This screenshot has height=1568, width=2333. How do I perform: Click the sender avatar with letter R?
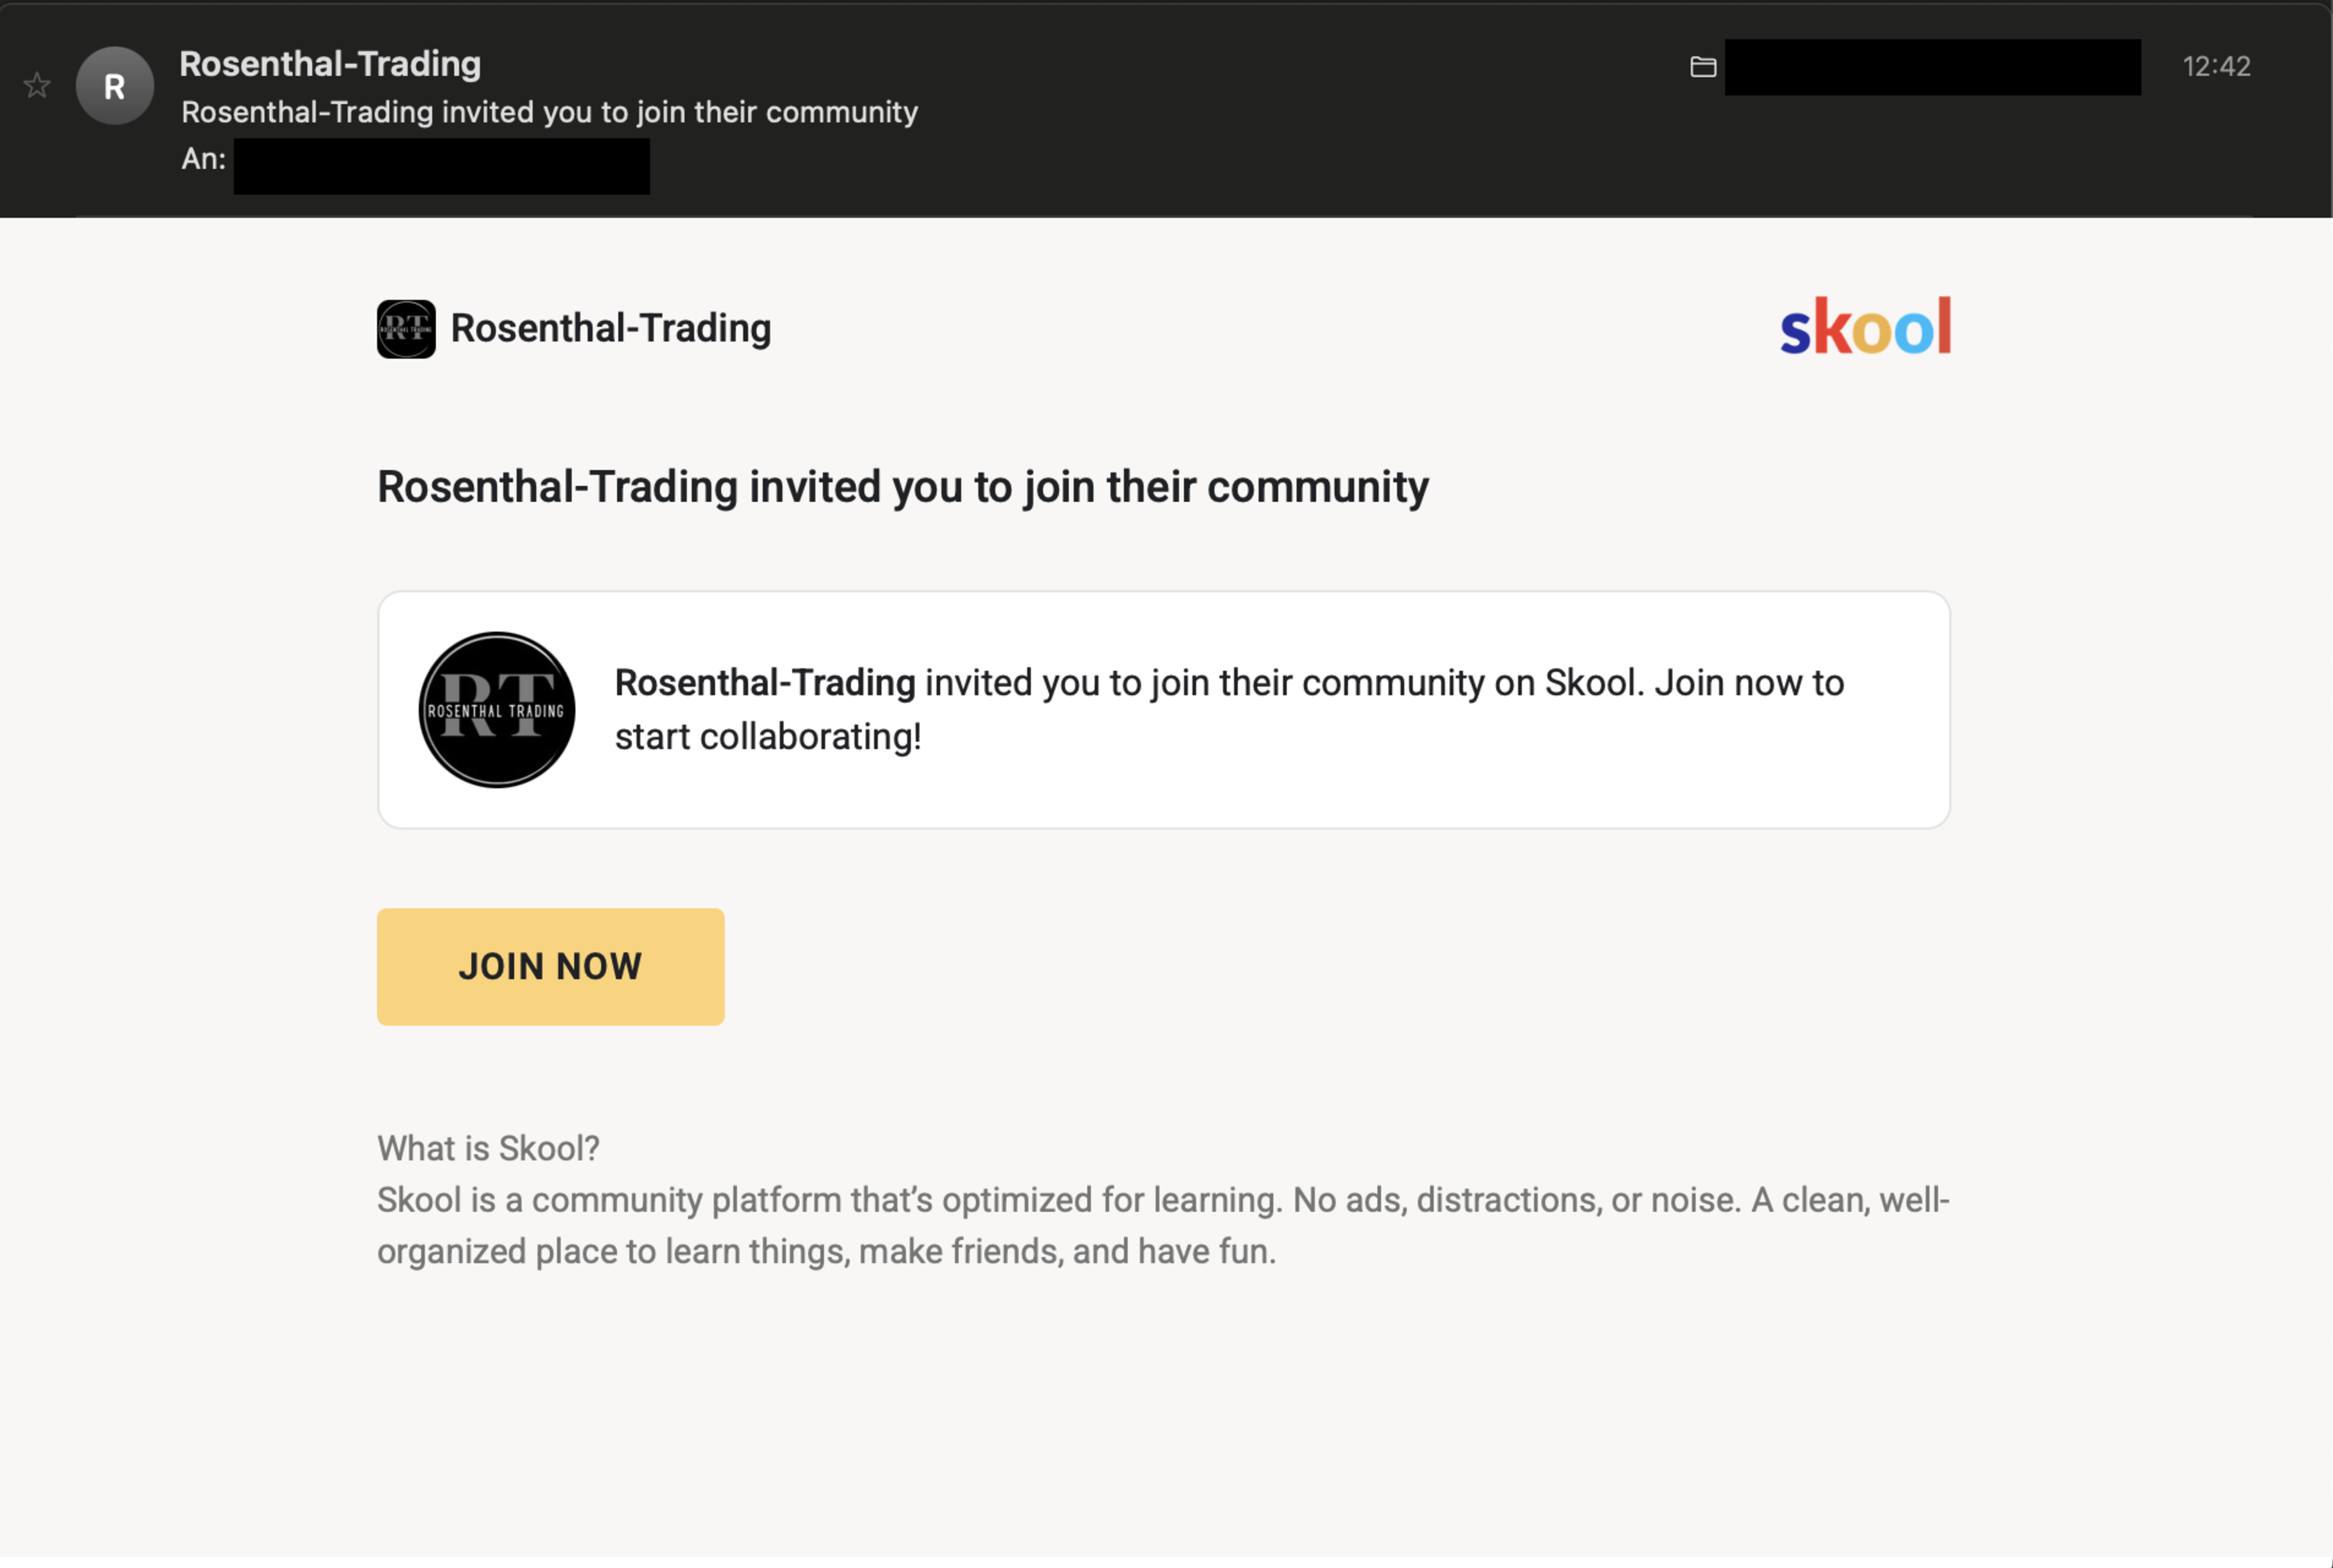click(x=115, y=86)
